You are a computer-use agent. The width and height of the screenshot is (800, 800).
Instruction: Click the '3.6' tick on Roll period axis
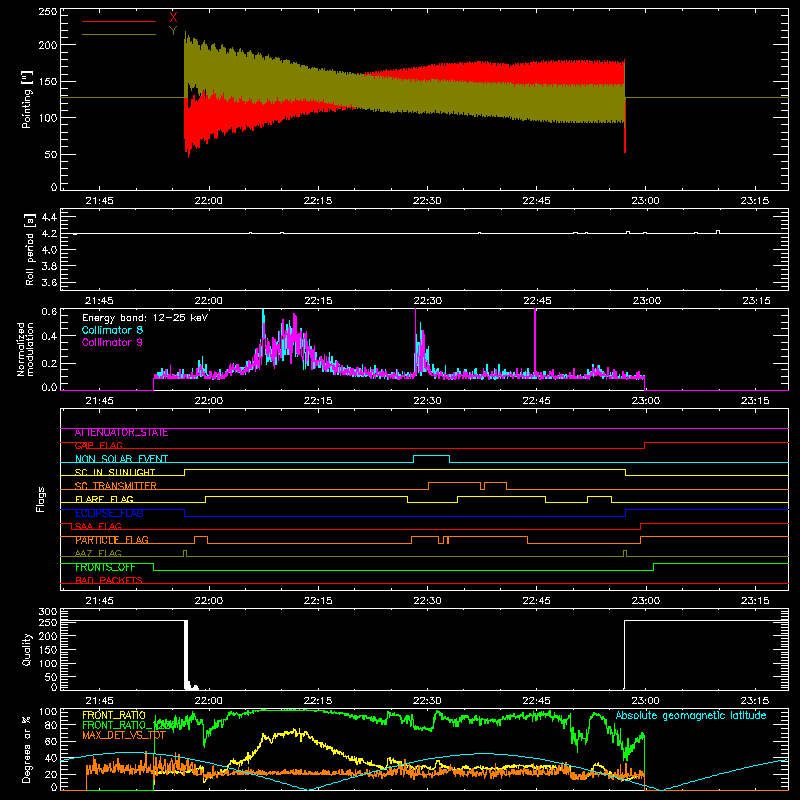[x=49, y=282]
